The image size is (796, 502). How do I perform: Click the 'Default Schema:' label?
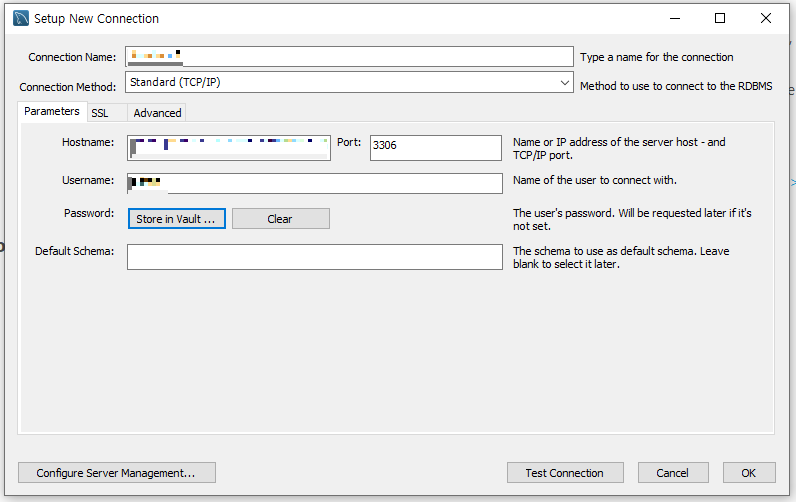tap(75, 251)
